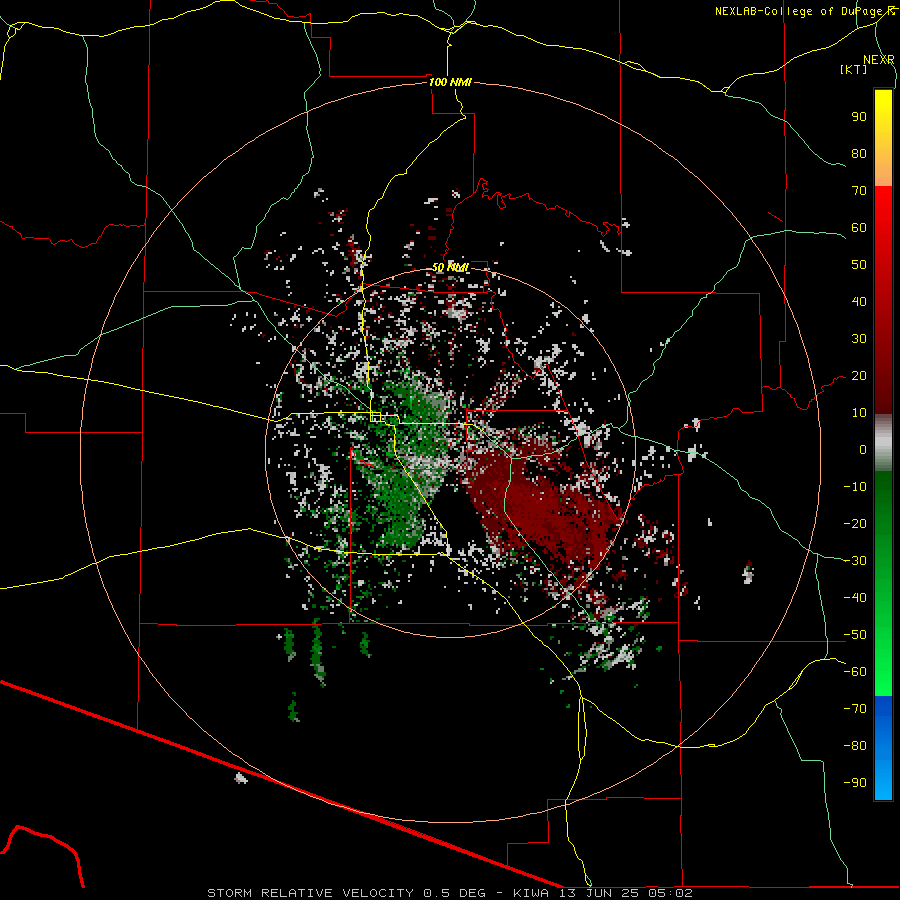The width and height of the screenshot is (900, 900).
Task: Click the 20 value on velocity scale
Action: tap(859, 376)
